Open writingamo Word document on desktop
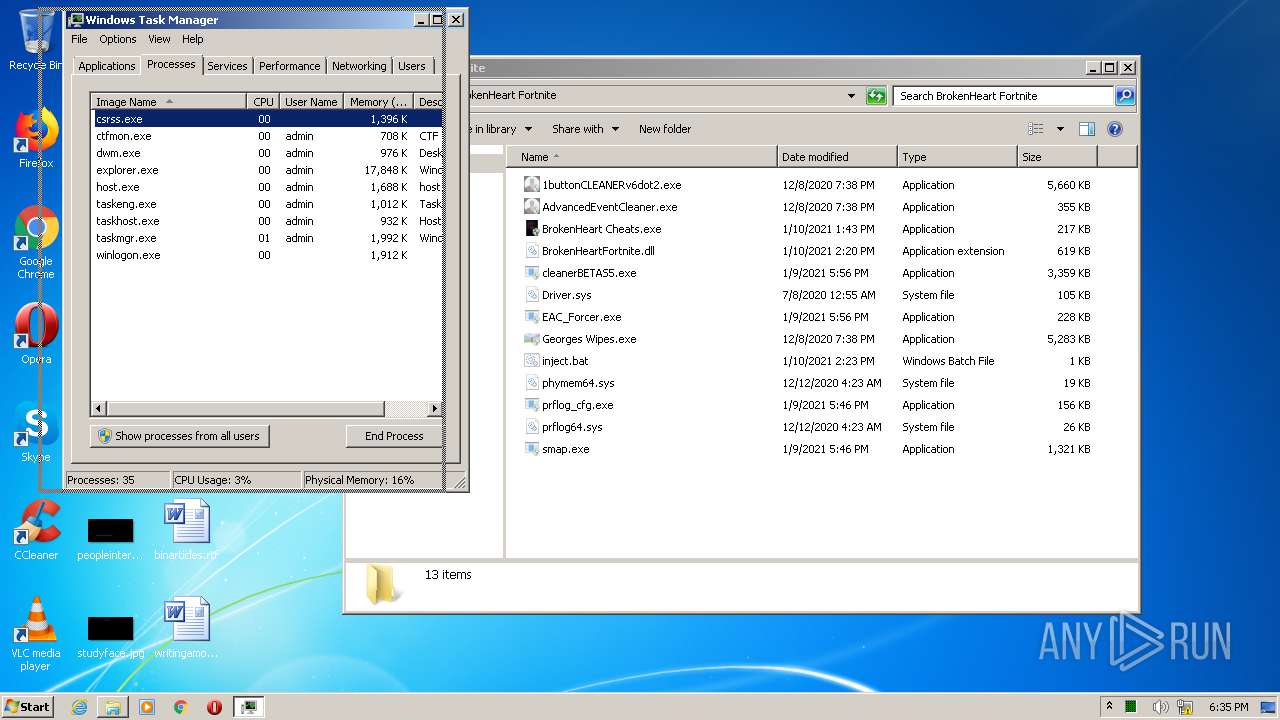 pos(186,628)
